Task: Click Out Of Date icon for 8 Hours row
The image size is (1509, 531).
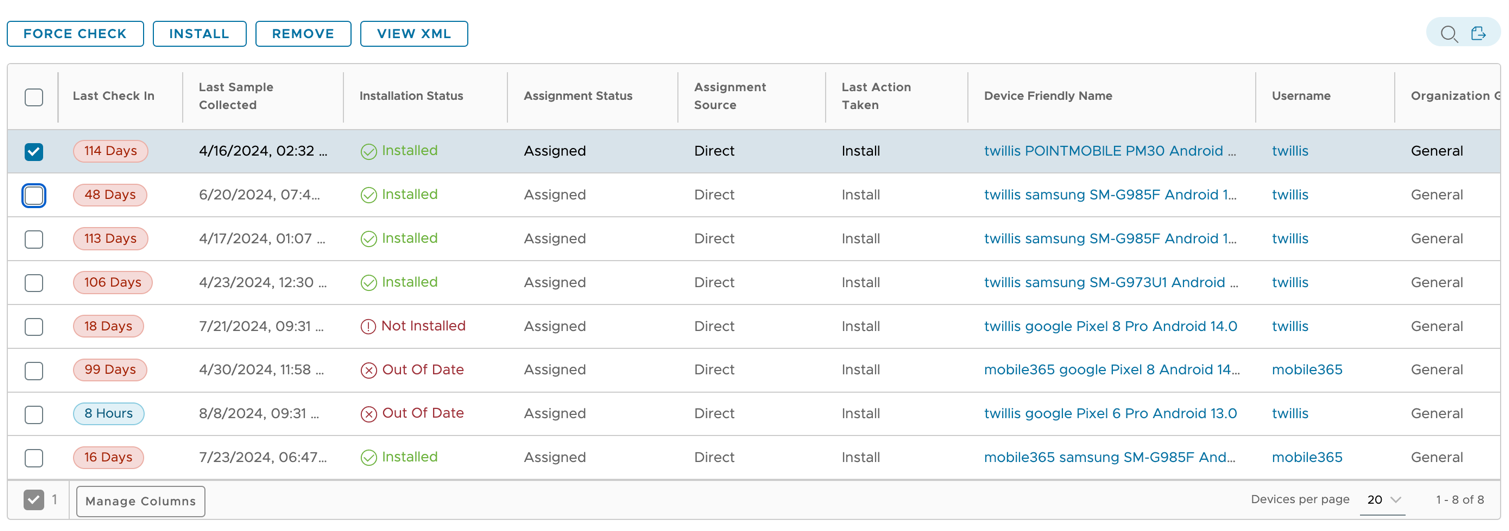Action: 368,414
